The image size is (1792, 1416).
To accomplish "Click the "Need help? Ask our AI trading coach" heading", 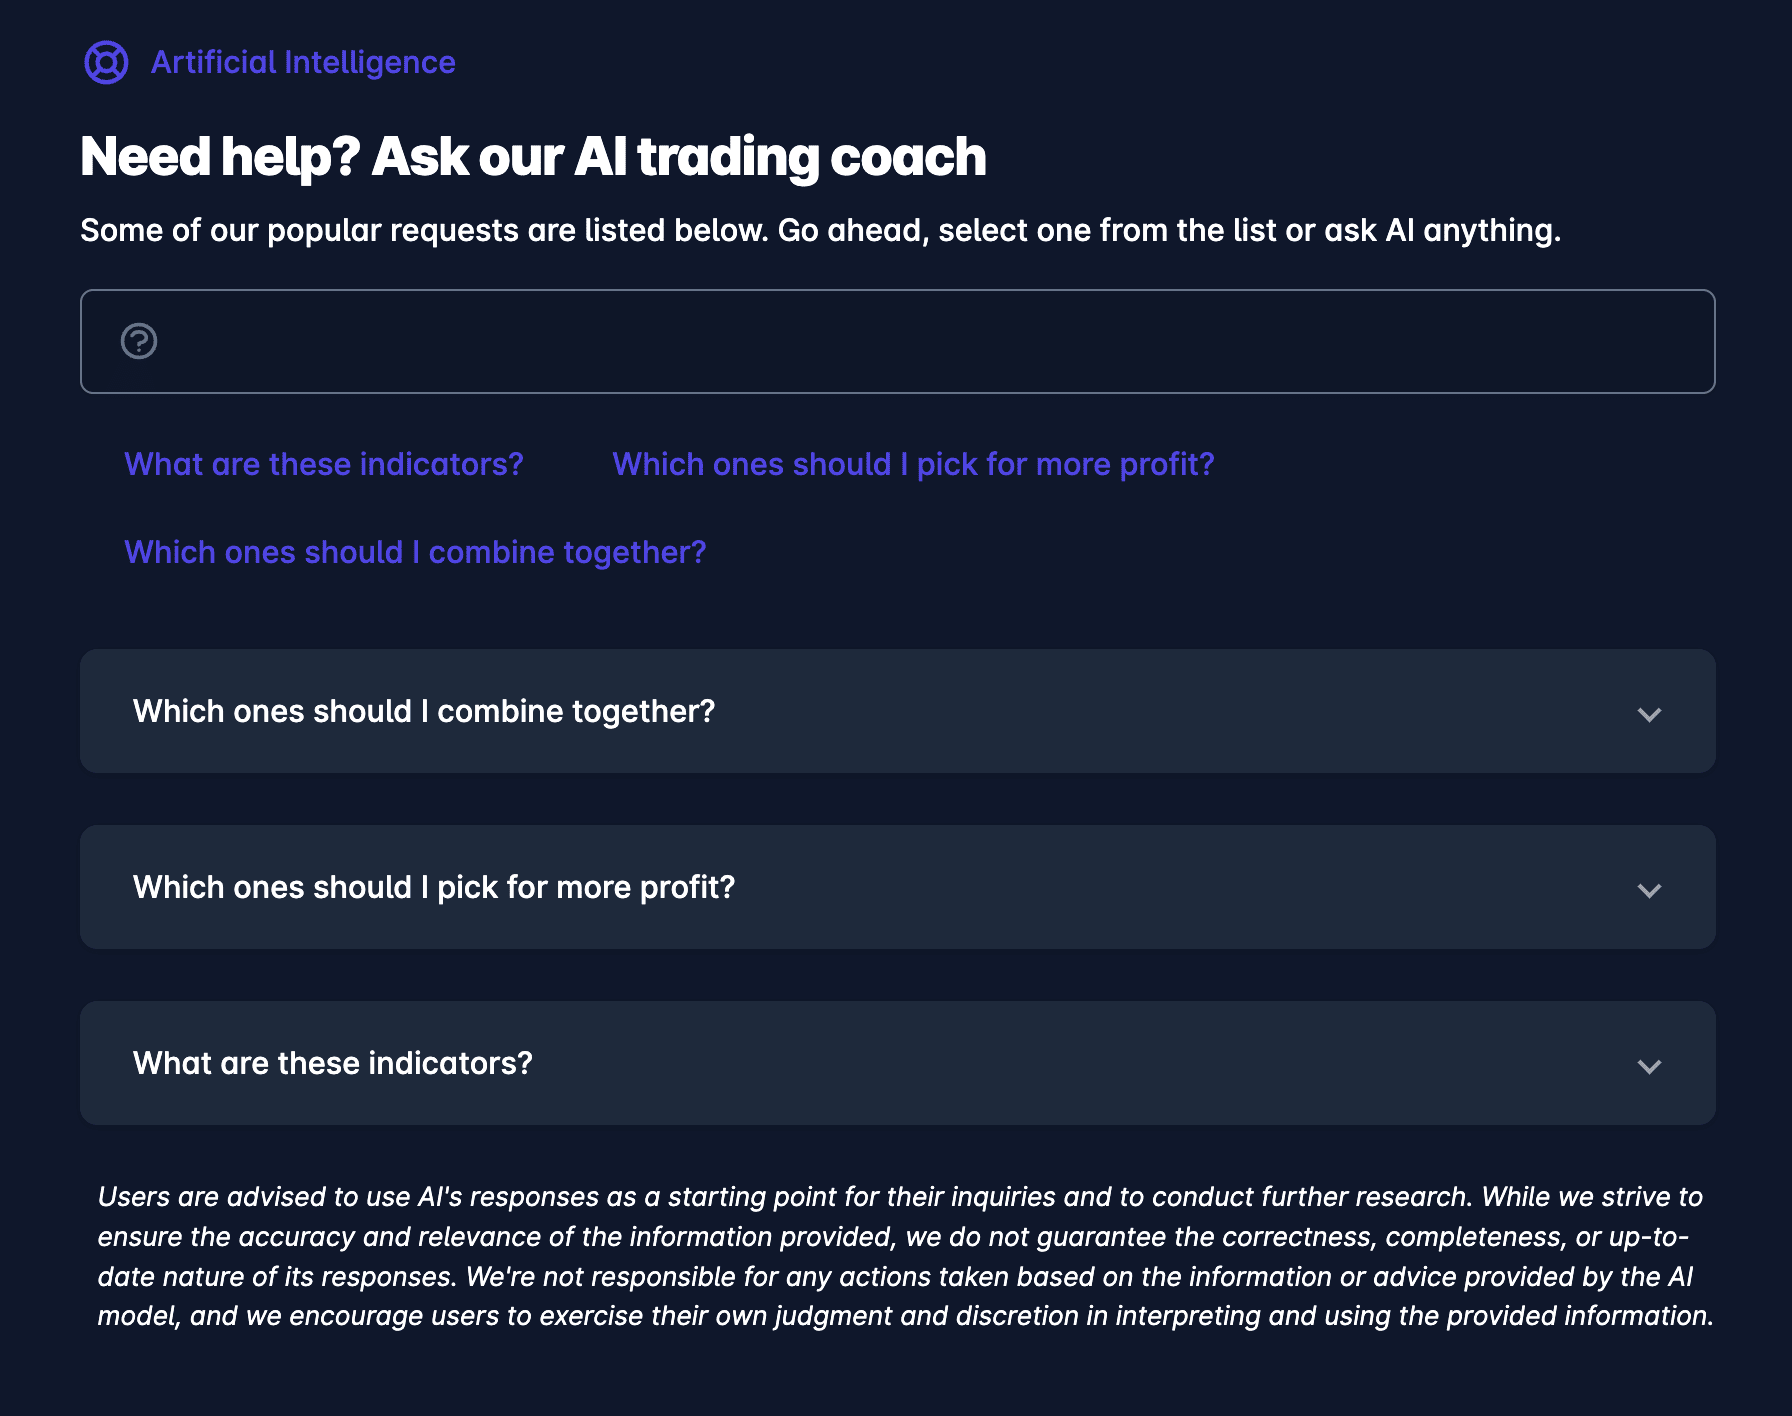I will (x=533, y=157).
